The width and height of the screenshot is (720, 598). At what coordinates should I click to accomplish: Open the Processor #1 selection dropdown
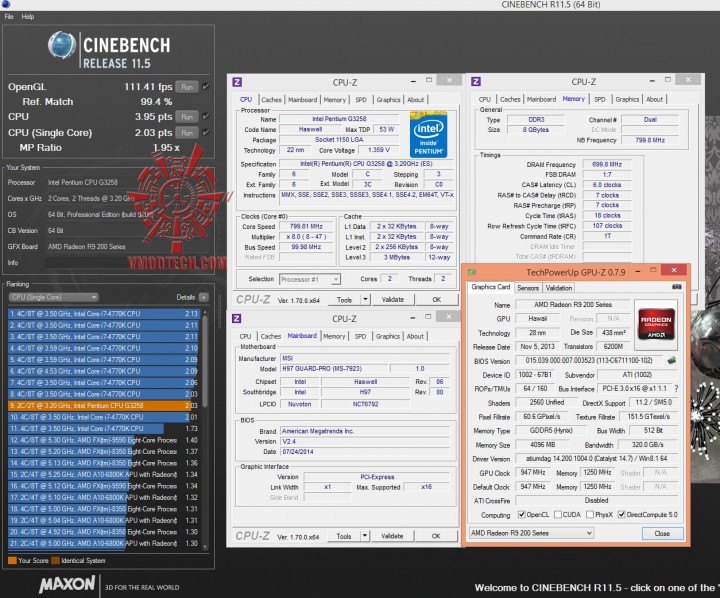coord(309,279)
